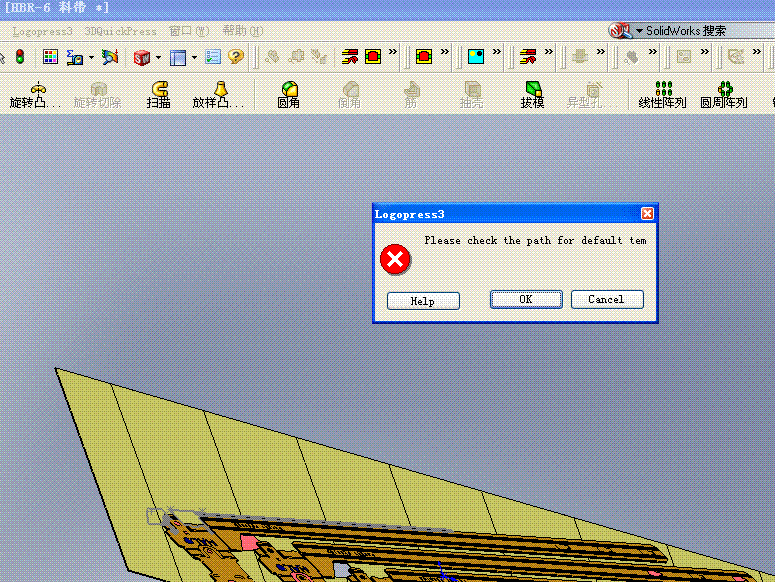Click Cancel in the Logopress3 dialog
The height and width of the screenshot is (582, 775).
coord(607,299)
